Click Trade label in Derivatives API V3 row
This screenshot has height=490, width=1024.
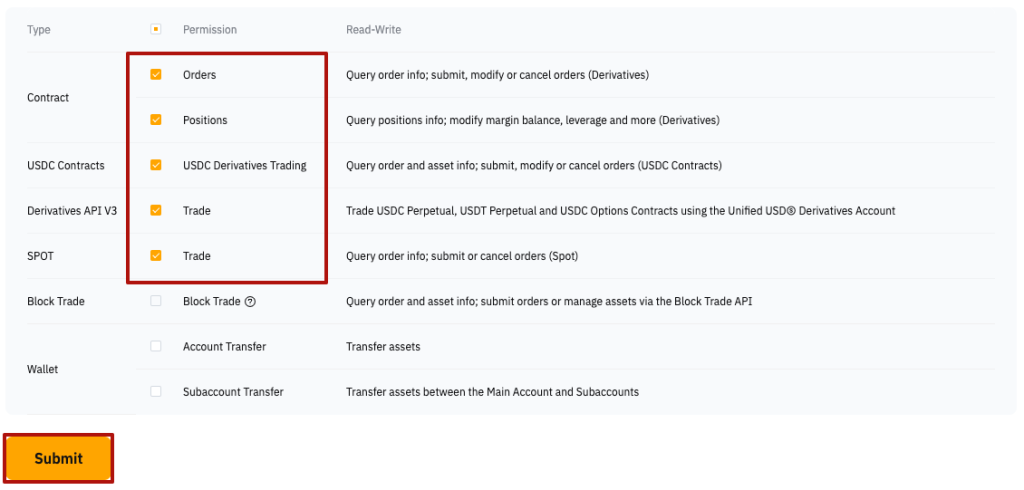tap(197, 210)
